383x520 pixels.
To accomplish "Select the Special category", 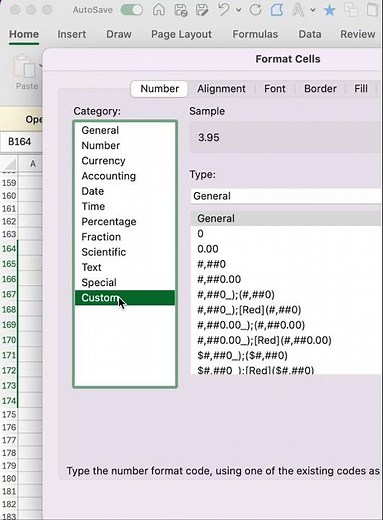I will (125, 282).
